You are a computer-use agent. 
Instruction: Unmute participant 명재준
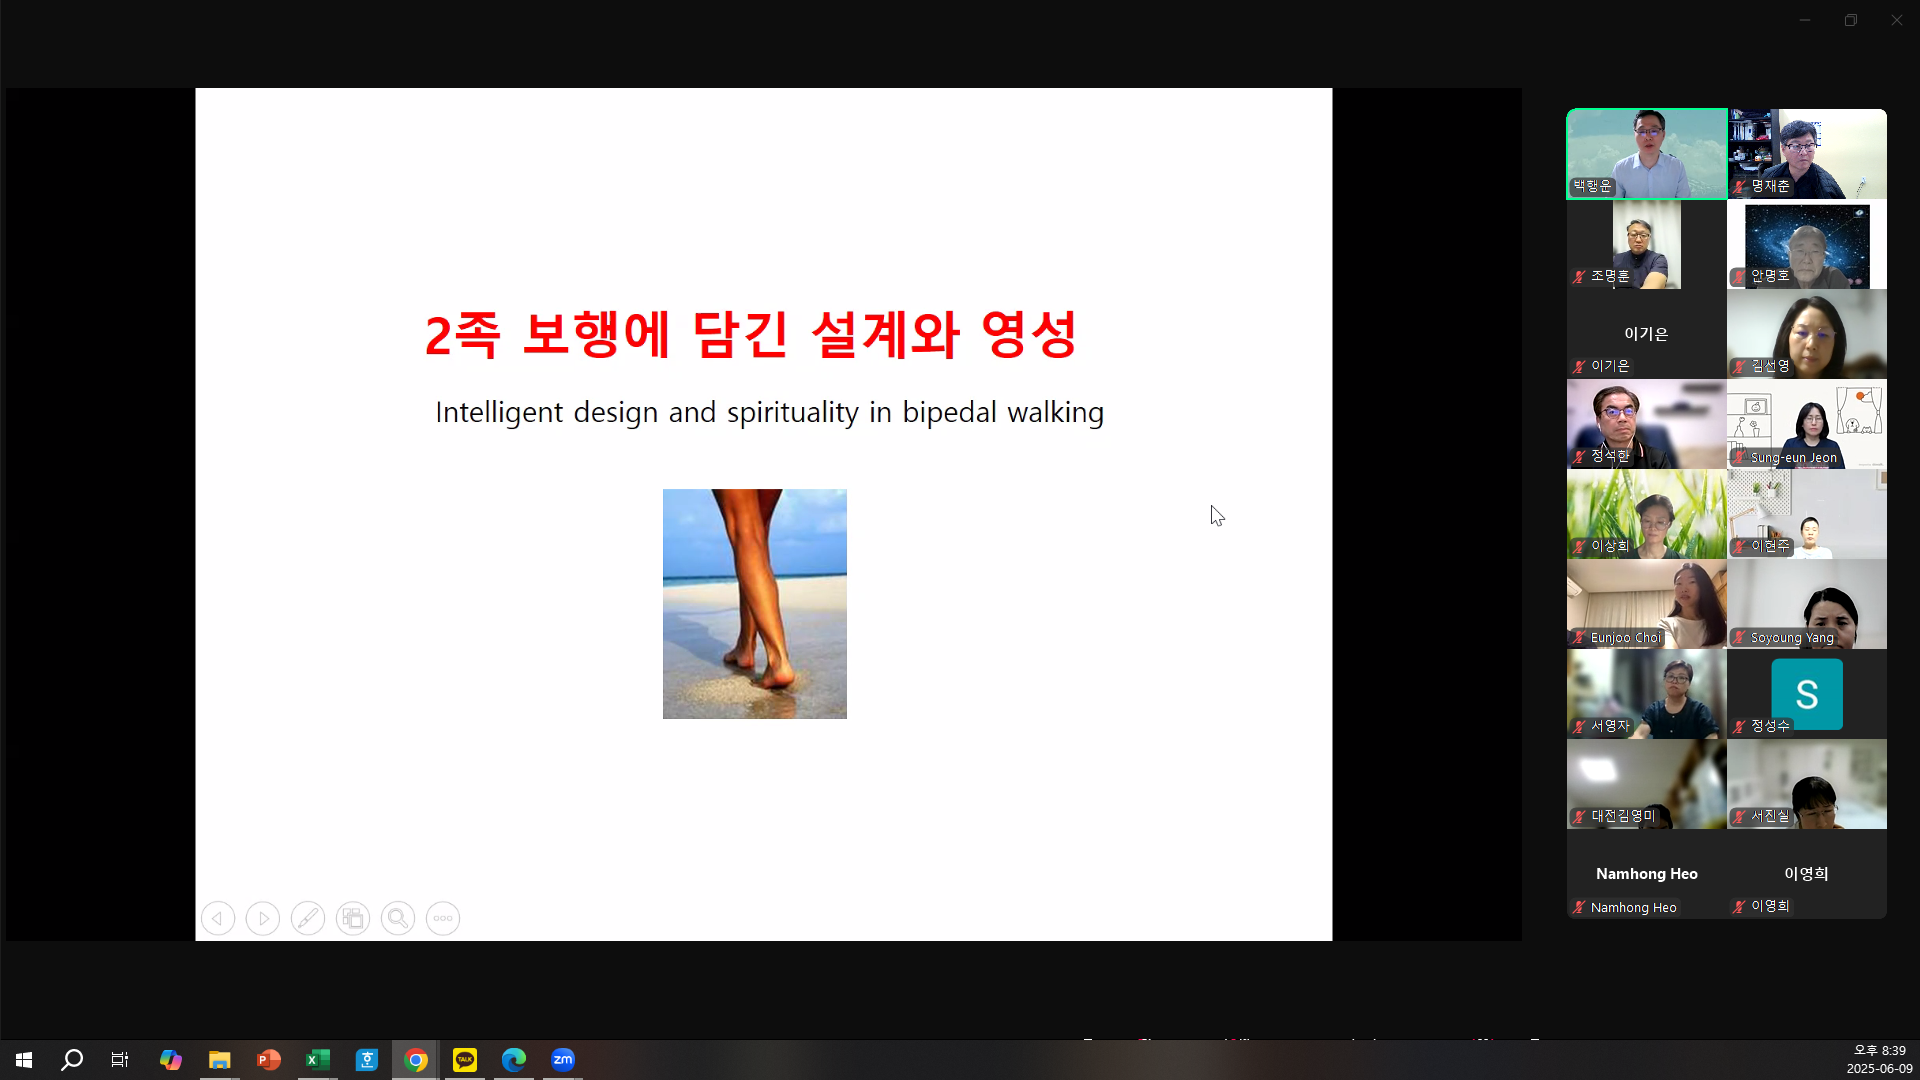pyautogui.click(x=1740, y=186)
